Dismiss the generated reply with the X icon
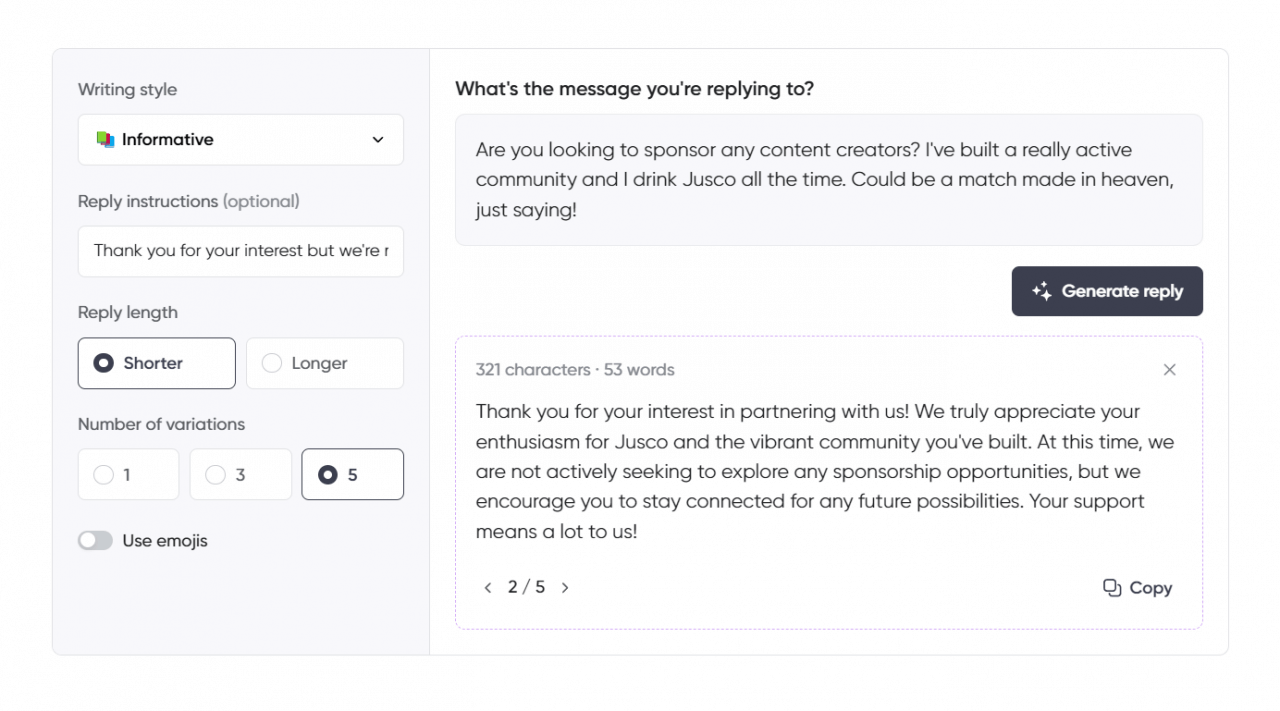 pos(1169,369)
